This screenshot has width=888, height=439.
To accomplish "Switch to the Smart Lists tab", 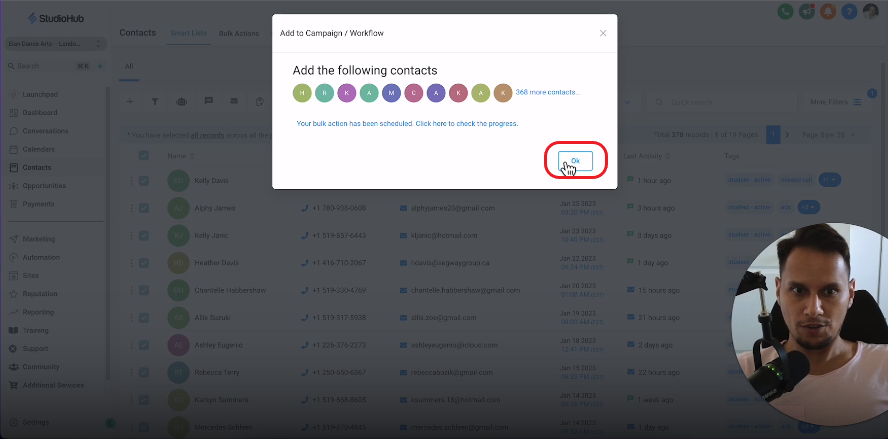I will pyautogui.click(x=189, y=33).
